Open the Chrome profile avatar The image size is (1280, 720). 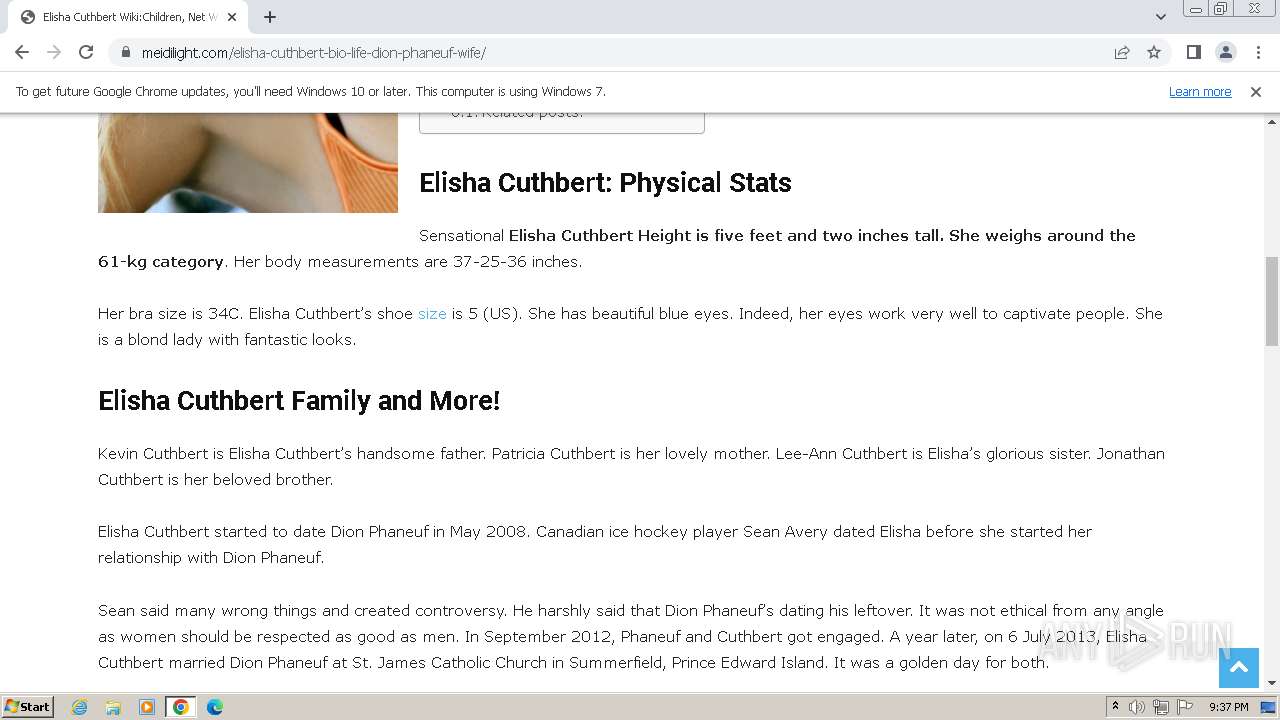[1225, 52]
